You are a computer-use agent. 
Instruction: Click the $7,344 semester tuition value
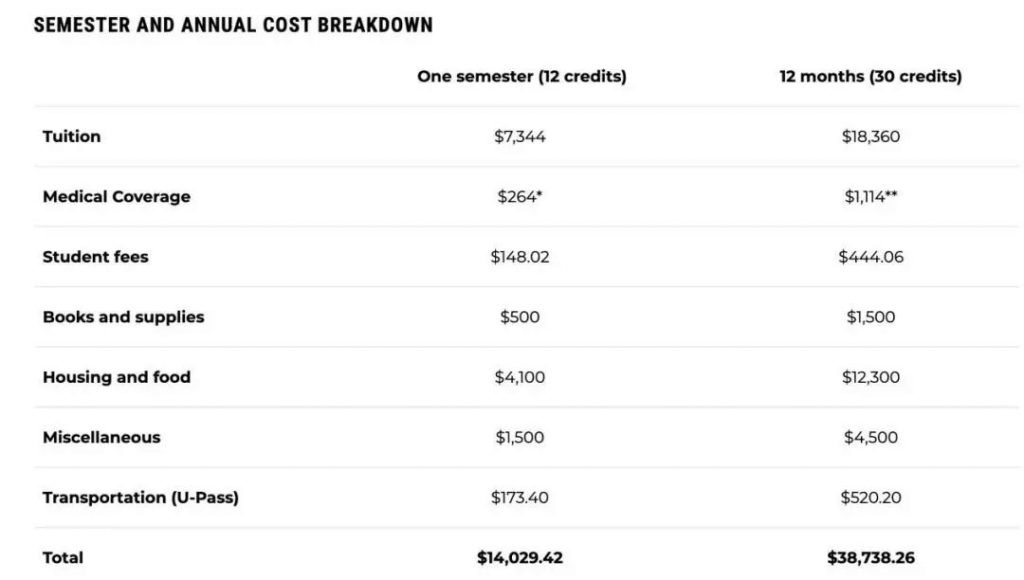pos(520,137)
